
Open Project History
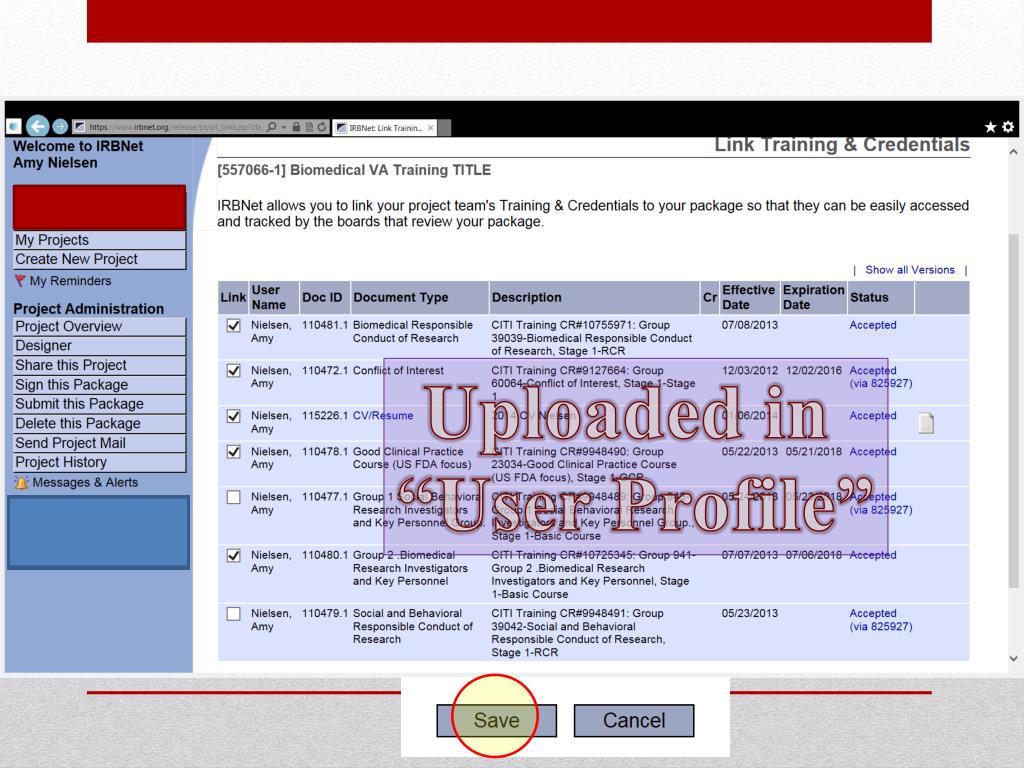click(x=100, y=462)
